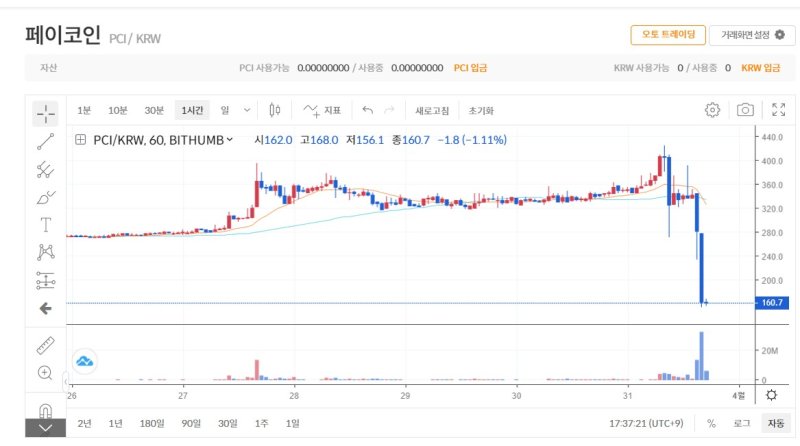Screen dimensions: 800x446
Task: Expand the interval dropdown arrow
Action: 247,110
